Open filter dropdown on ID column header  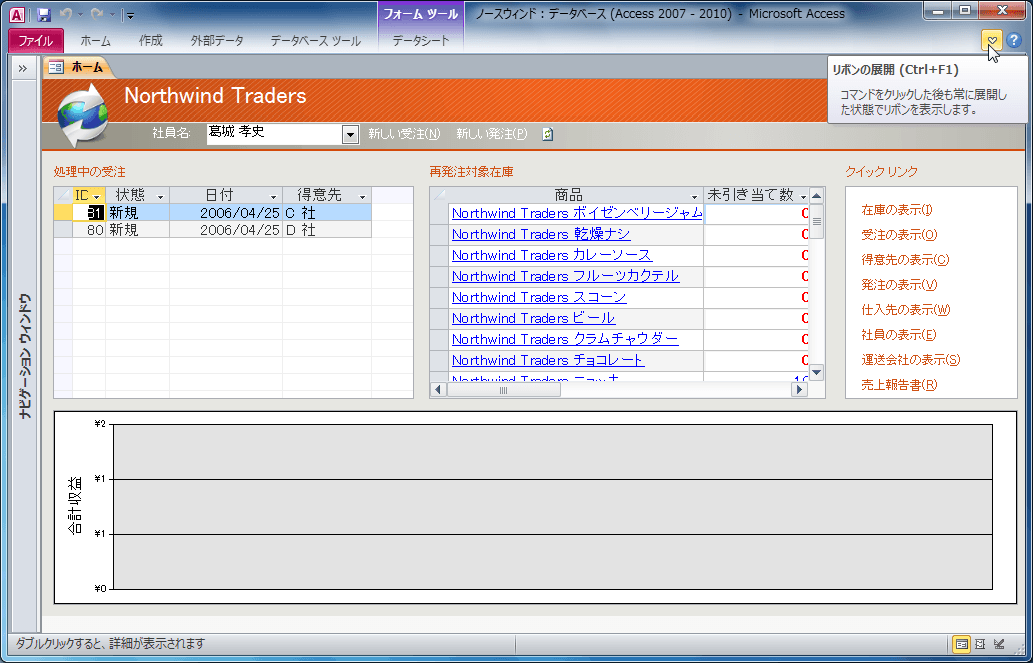coord(97,196)
